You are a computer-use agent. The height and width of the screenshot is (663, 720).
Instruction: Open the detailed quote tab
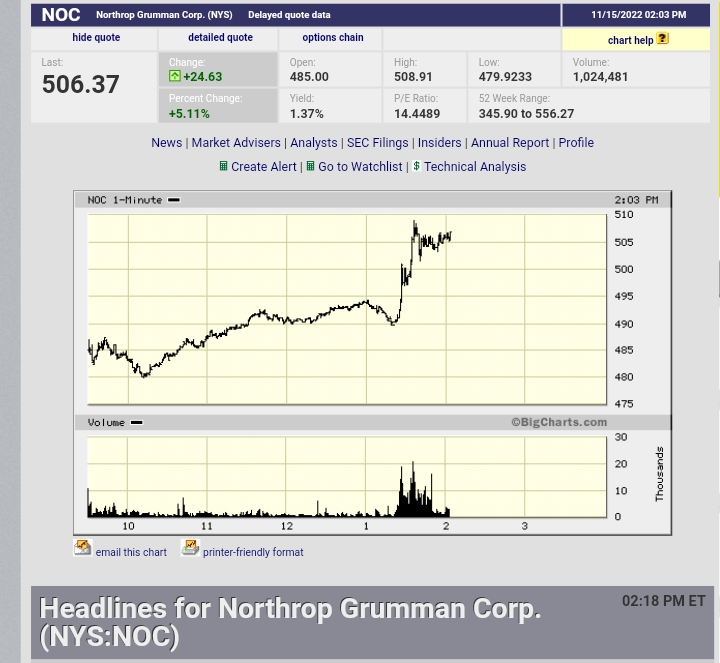tap(220, 37)
